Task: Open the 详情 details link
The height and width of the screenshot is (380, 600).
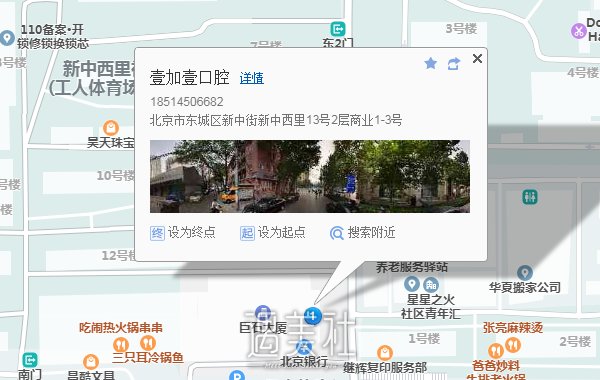Action: pyautogui.click(x=251, y=78)
